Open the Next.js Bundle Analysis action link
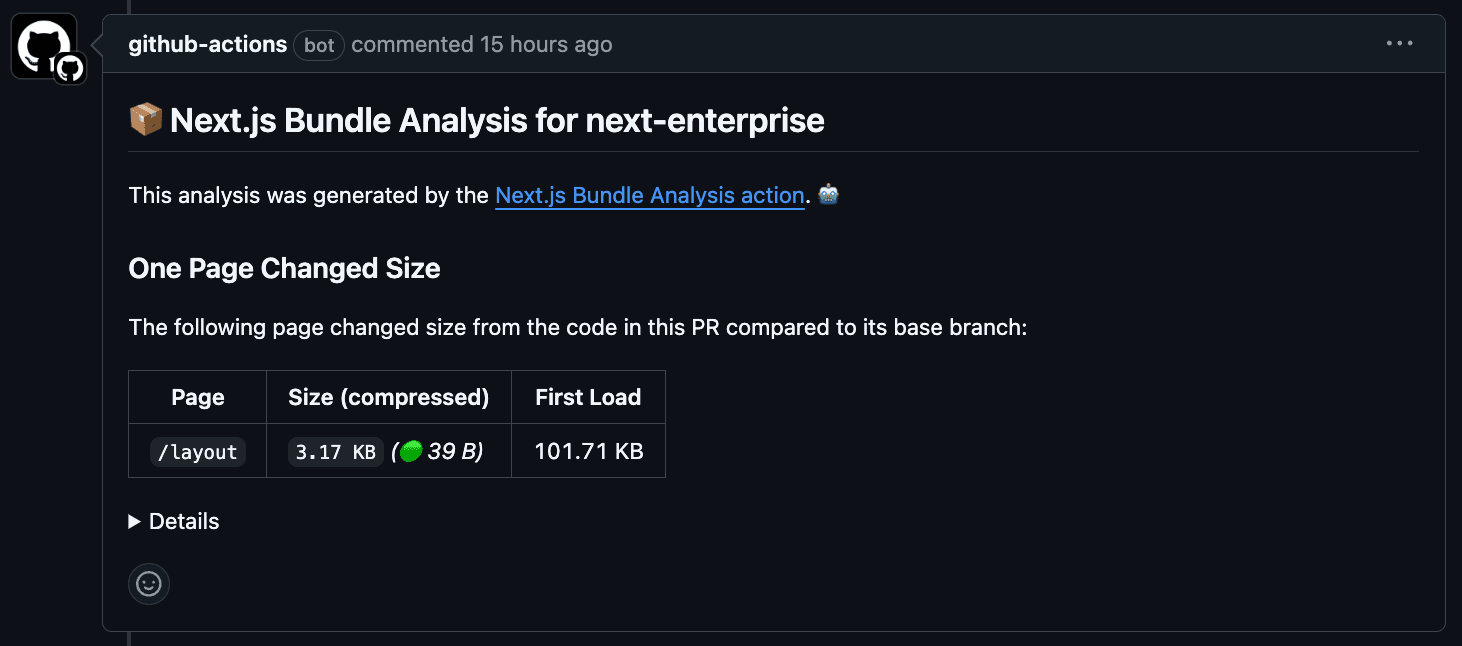The height and width of the screenshot is (646, 1462). tap(649, 195)
